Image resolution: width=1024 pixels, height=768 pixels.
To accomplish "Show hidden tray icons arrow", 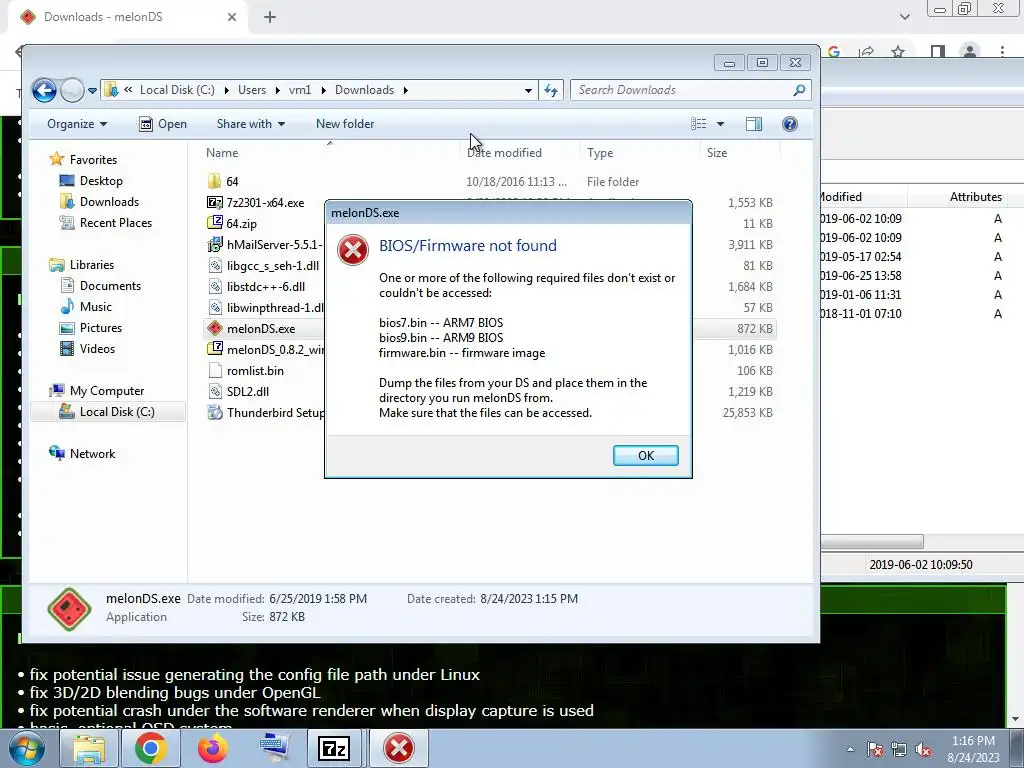I will tap(850, 749).
